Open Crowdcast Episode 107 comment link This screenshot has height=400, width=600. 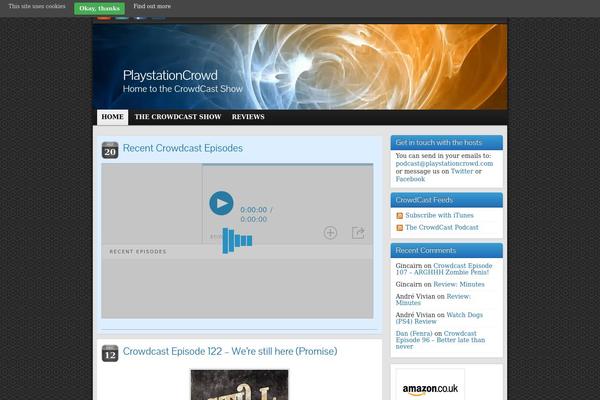tap(443, 269)
